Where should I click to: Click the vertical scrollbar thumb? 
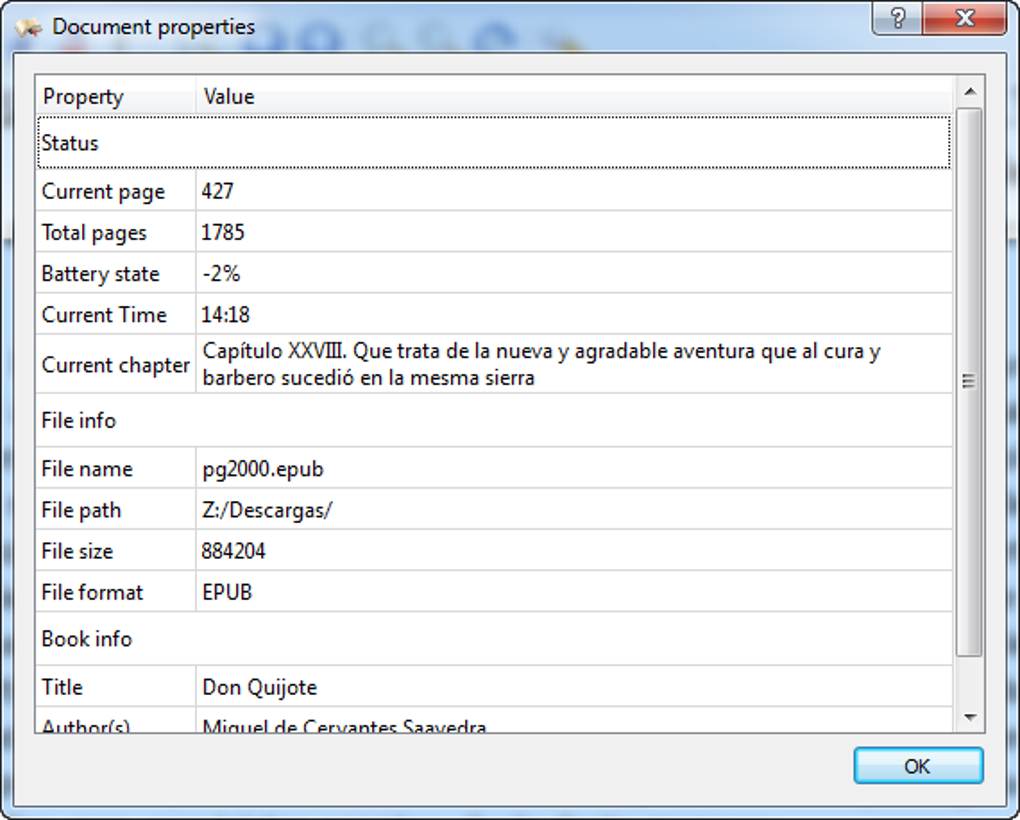969,382
